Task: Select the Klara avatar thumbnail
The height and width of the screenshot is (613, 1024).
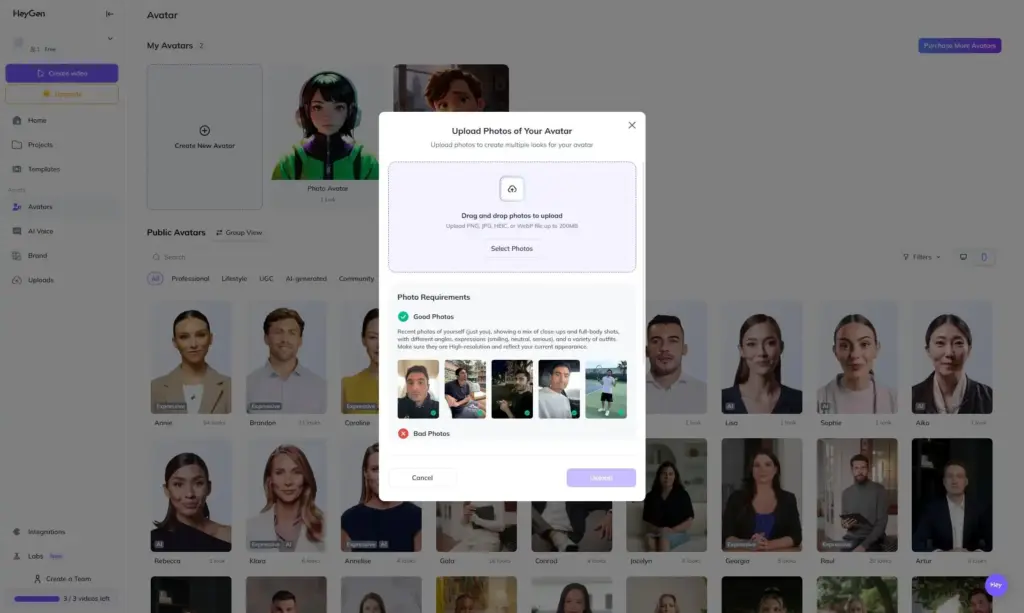Action: tap(286, 495)
